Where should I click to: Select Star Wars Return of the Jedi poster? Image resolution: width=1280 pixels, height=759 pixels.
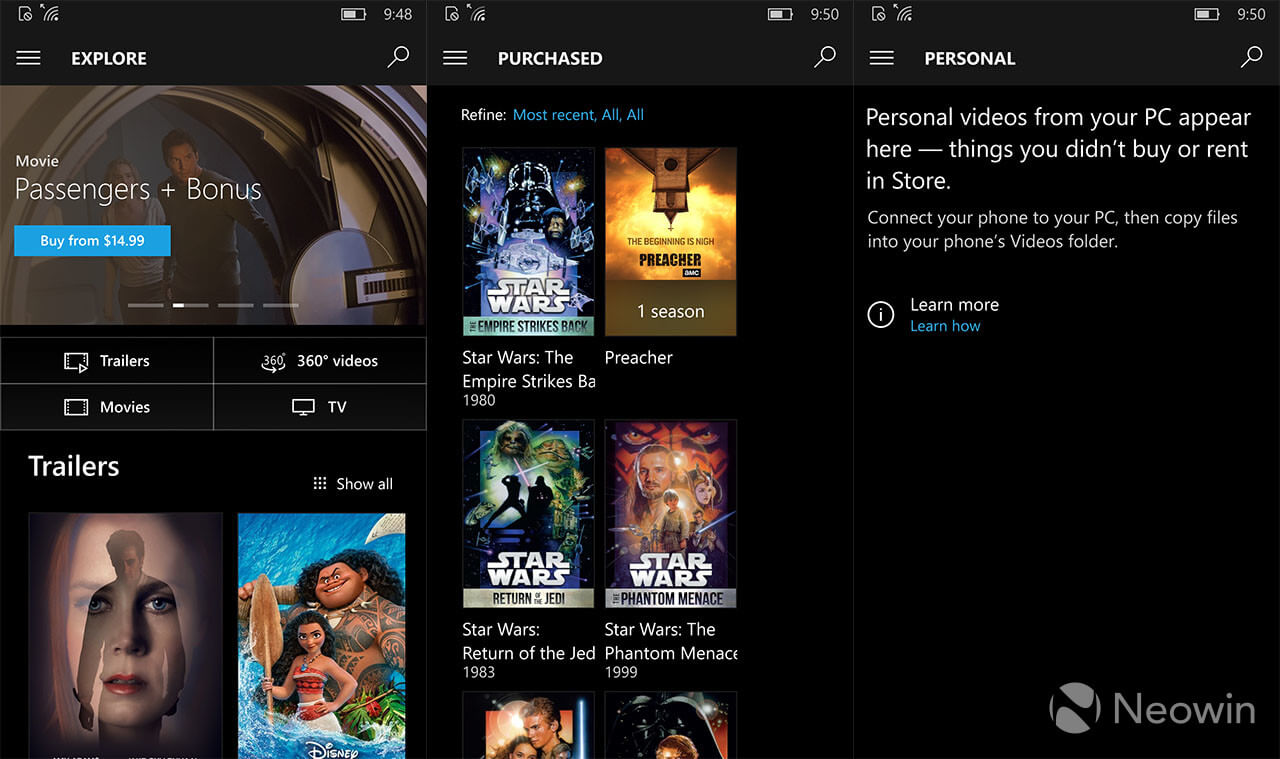529,514
